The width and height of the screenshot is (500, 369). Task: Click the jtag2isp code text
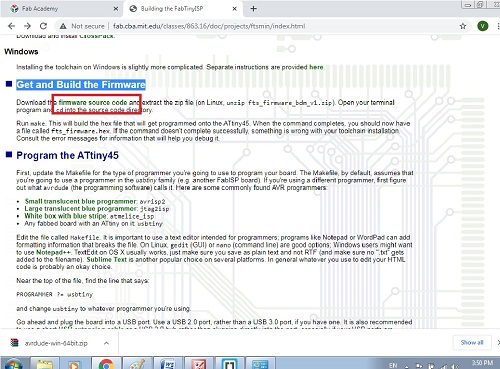pos(154,209)
